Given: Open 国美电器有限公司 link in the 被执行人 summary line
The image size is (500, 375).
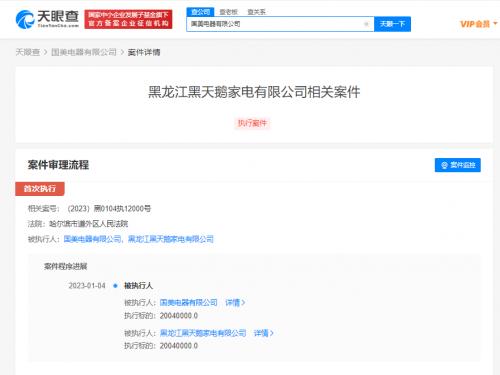Looking at the screenshot, I should 93,239.
